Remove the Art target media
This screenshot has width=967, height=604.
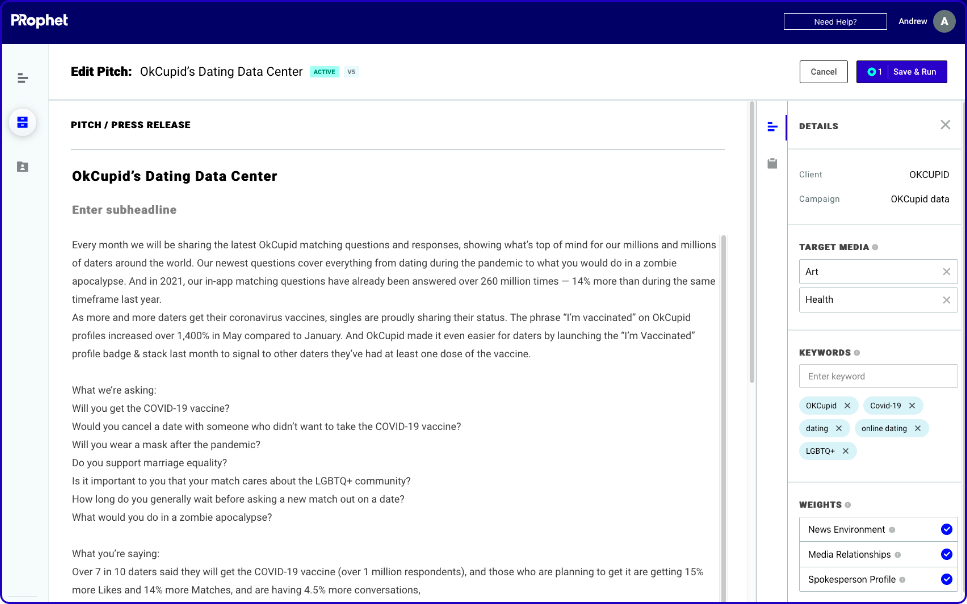pos(947,271)
